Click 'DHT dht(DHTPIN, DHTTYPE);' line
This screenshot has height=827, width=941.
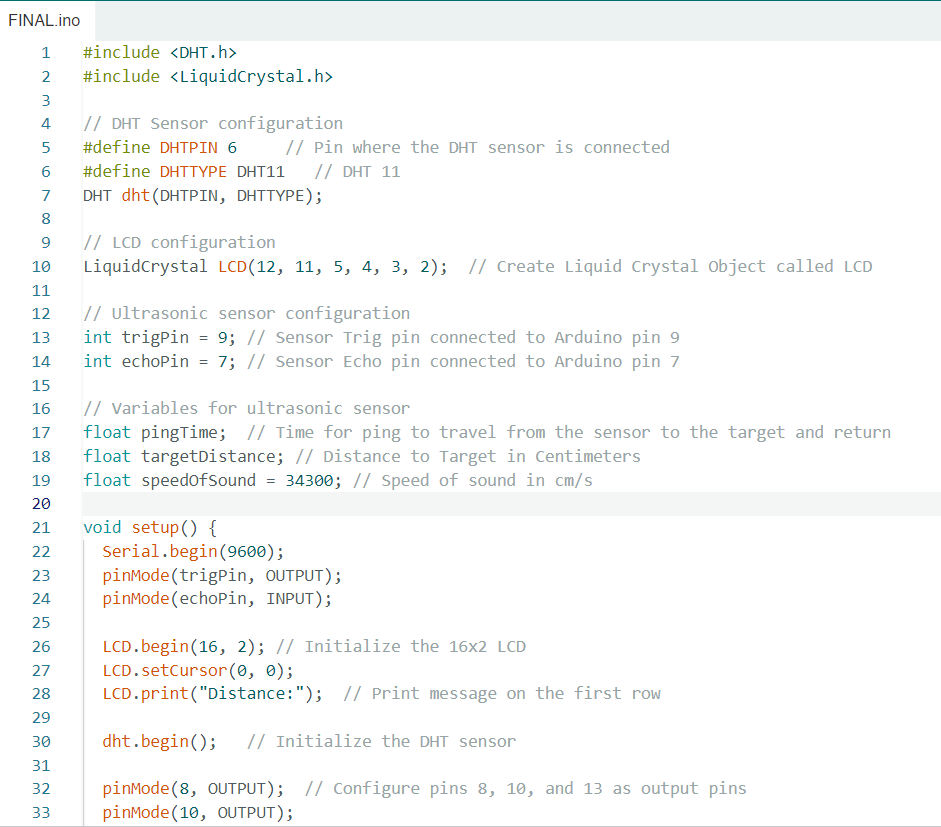[203, 196]
